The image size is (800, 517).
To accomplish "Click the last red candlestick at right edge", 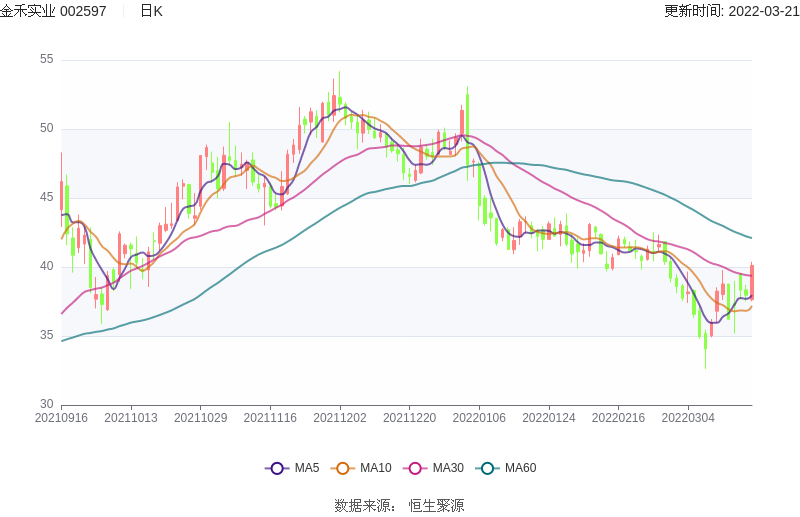I will point(751,281).
